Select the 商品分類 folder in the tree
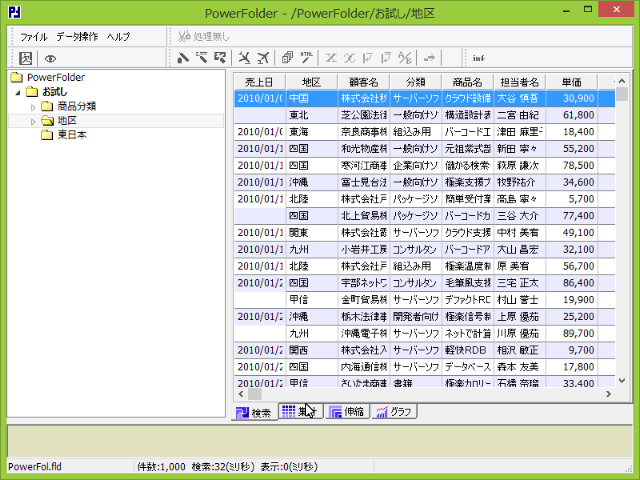The image size is (640, 480). click(69, 106)
